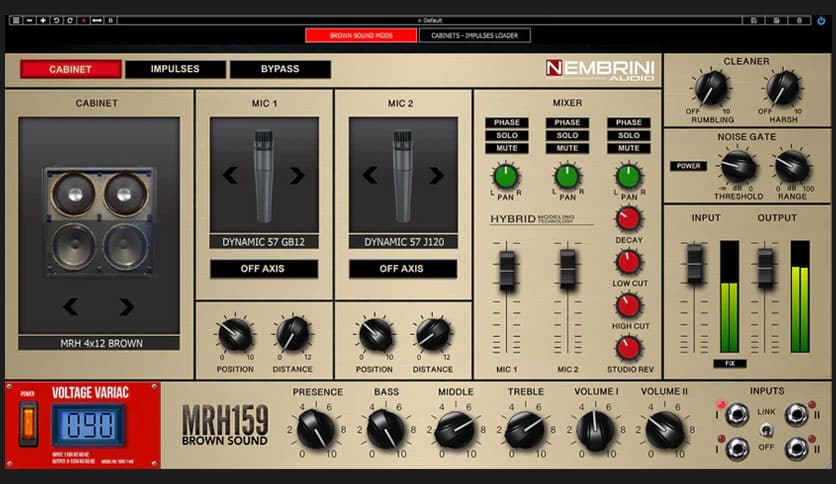Click the TREBLE amp knob

click(x=525, y=430)
